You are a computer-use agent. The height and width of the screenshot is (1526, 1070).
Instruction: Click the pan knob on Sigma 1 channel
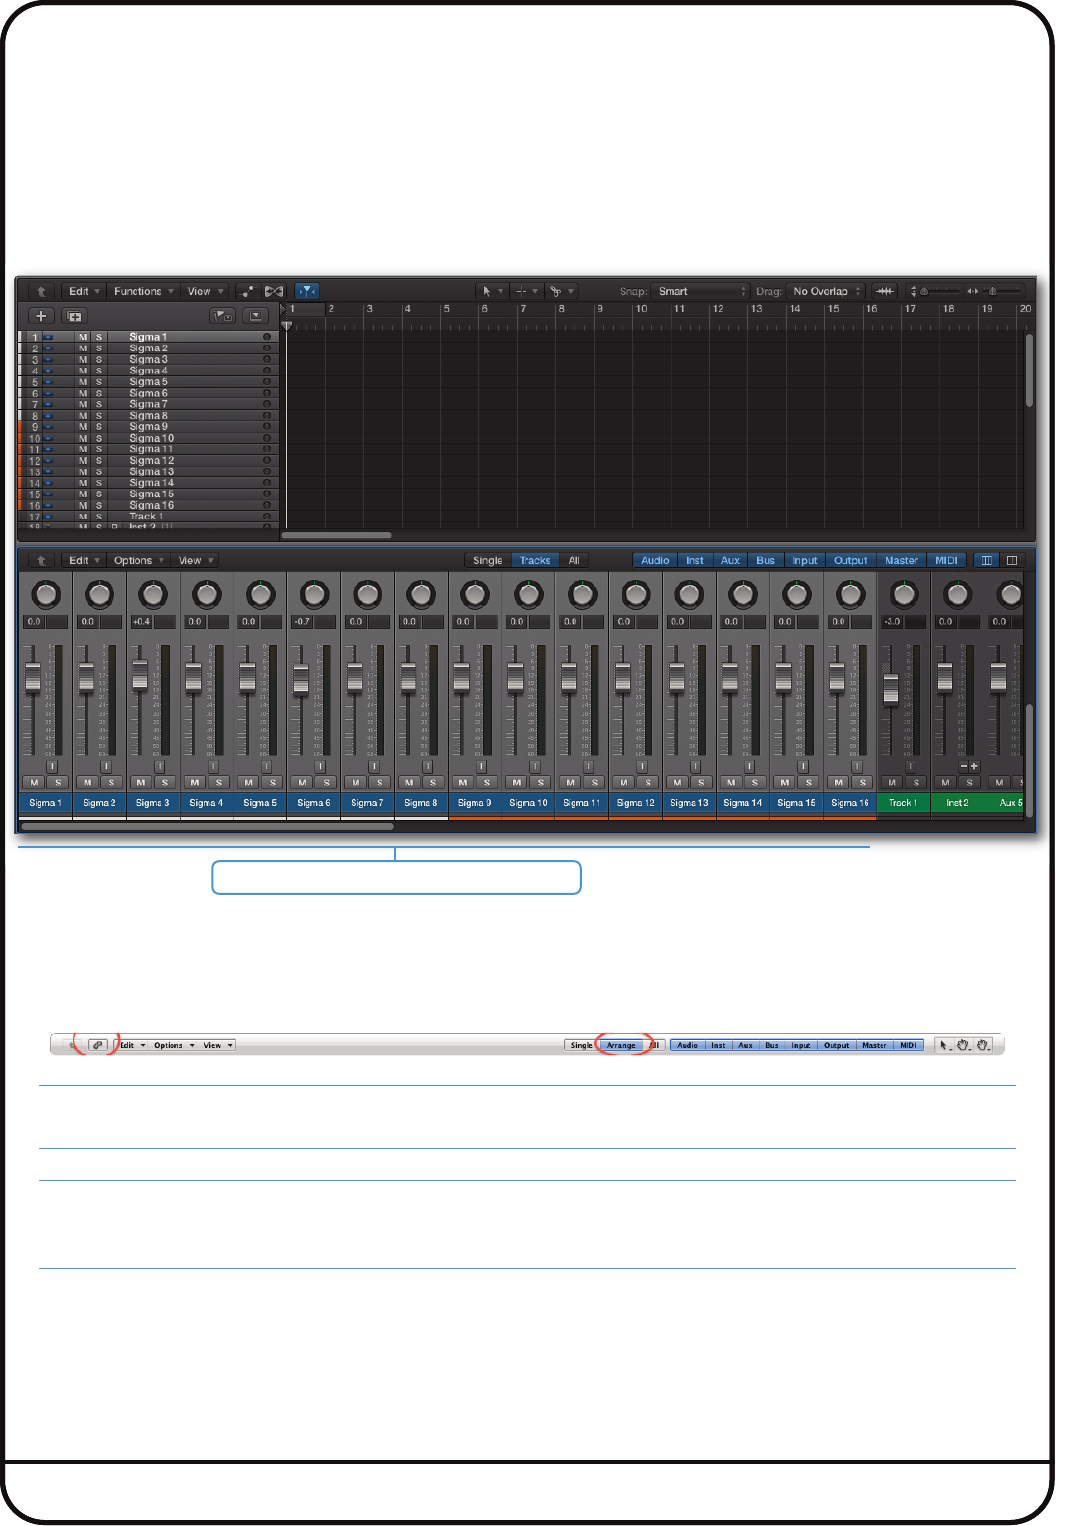[45, 594]
